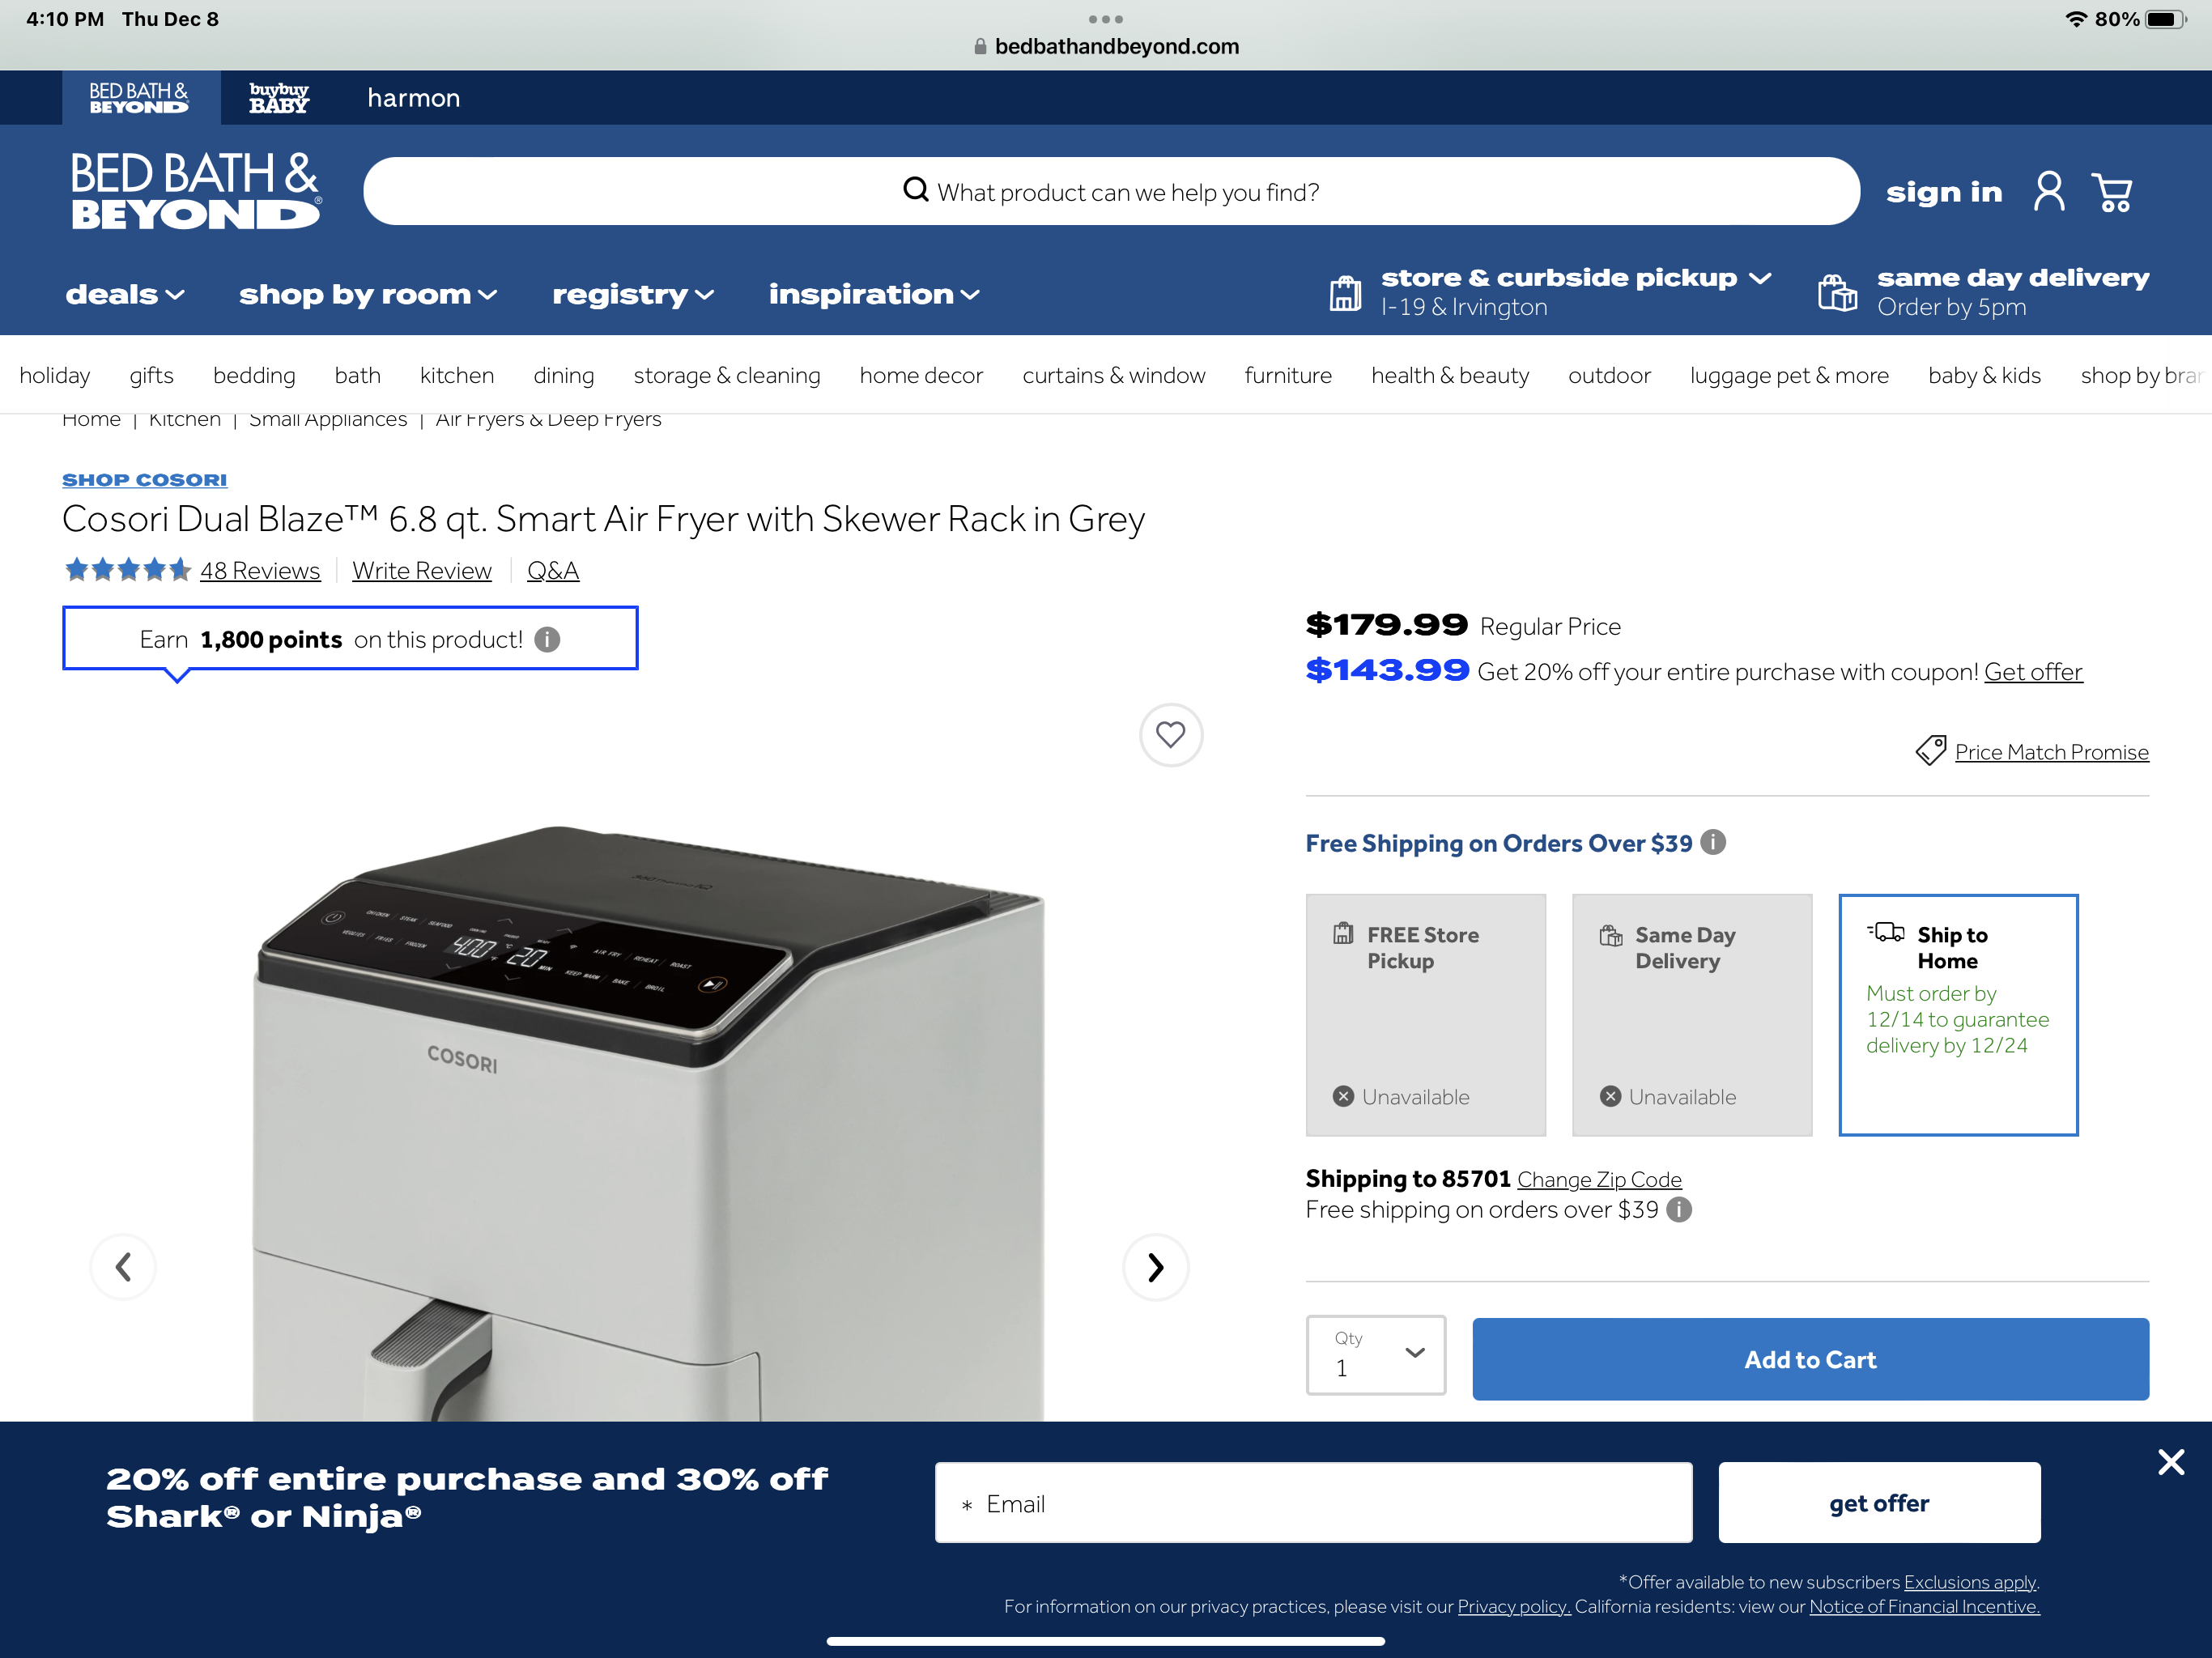
Task: Click the store pickup building icon in header
Action: point(1344,293)
